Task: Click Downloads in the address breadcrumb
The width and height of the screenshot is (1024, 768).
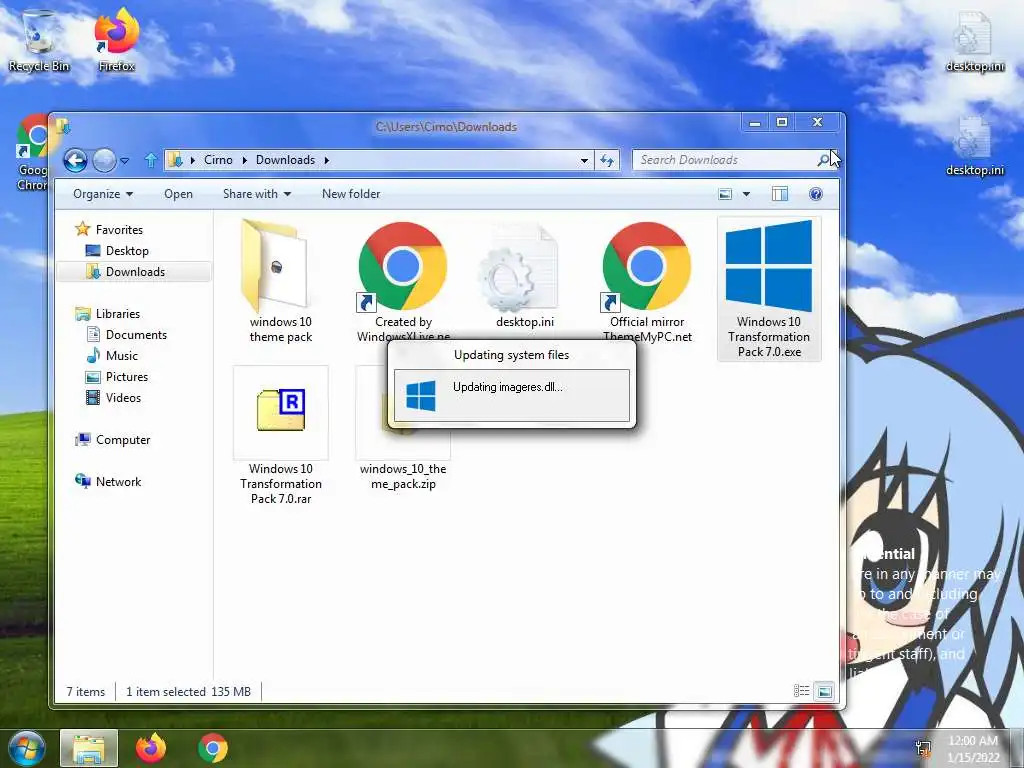Action: (x=285, y=160)
